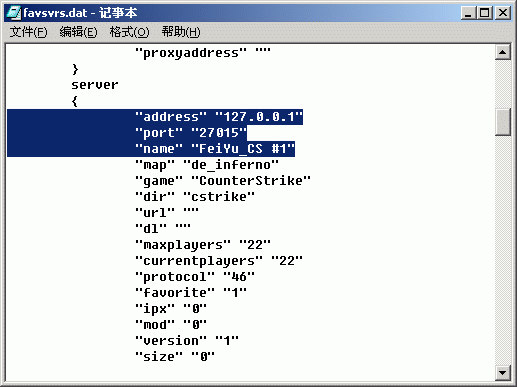Click on the "port" "27015" line
The image size is (517, 387).
(191, 133)
